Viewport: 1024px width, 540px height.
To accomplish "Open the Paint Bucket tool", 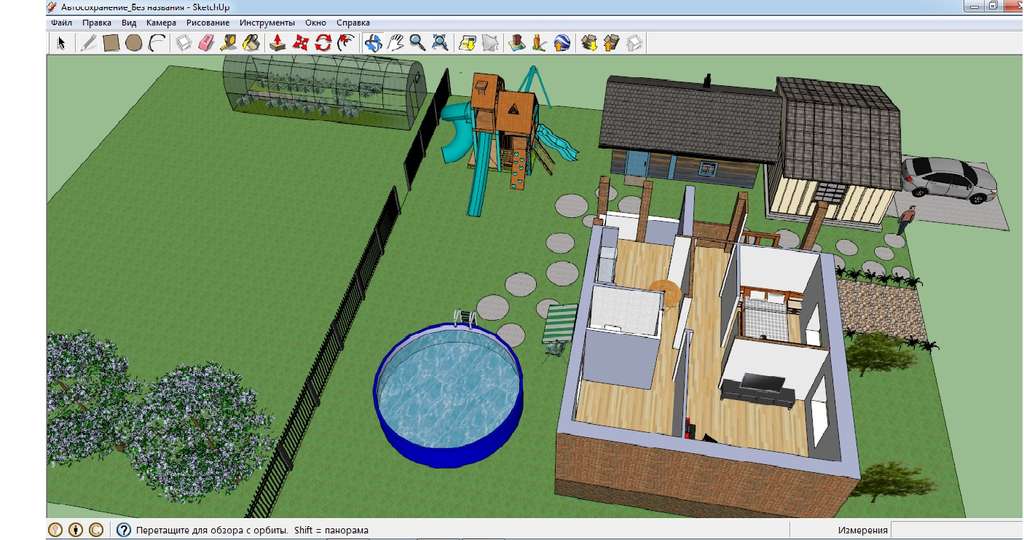I will pyautogui.click(x=251, y=42).
